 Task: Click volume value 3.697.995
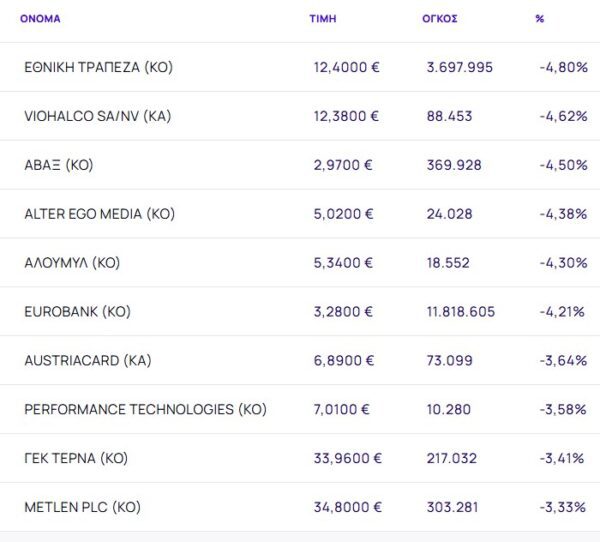459,67
